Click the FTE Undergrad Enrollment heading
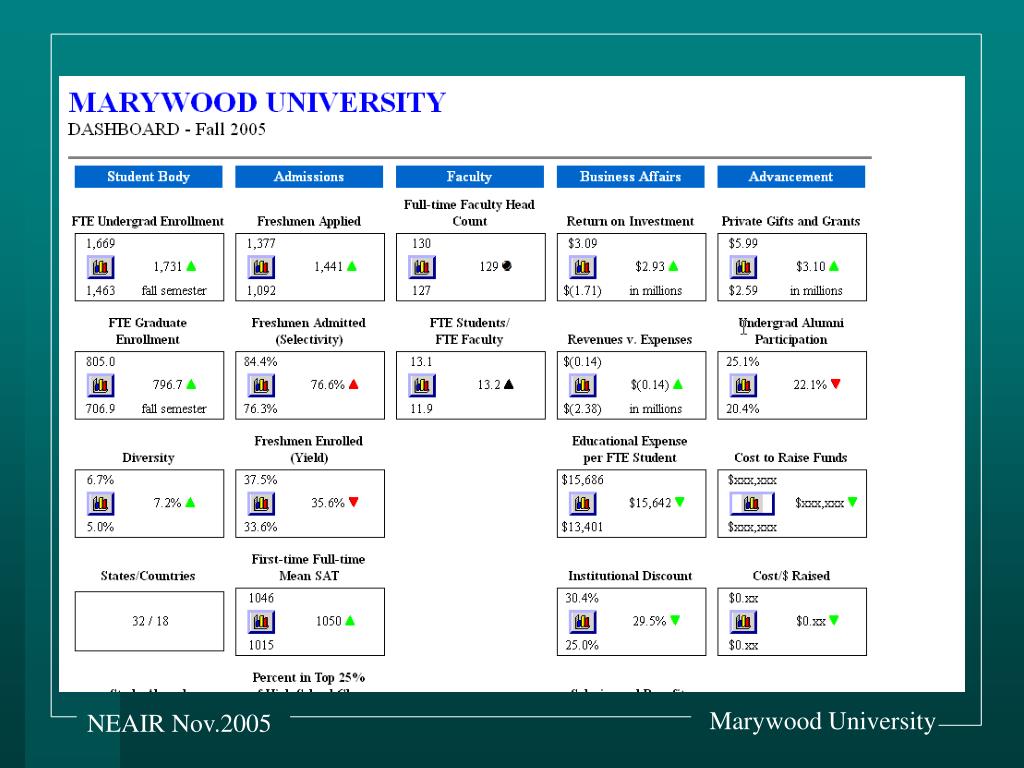 pos(148,221)
